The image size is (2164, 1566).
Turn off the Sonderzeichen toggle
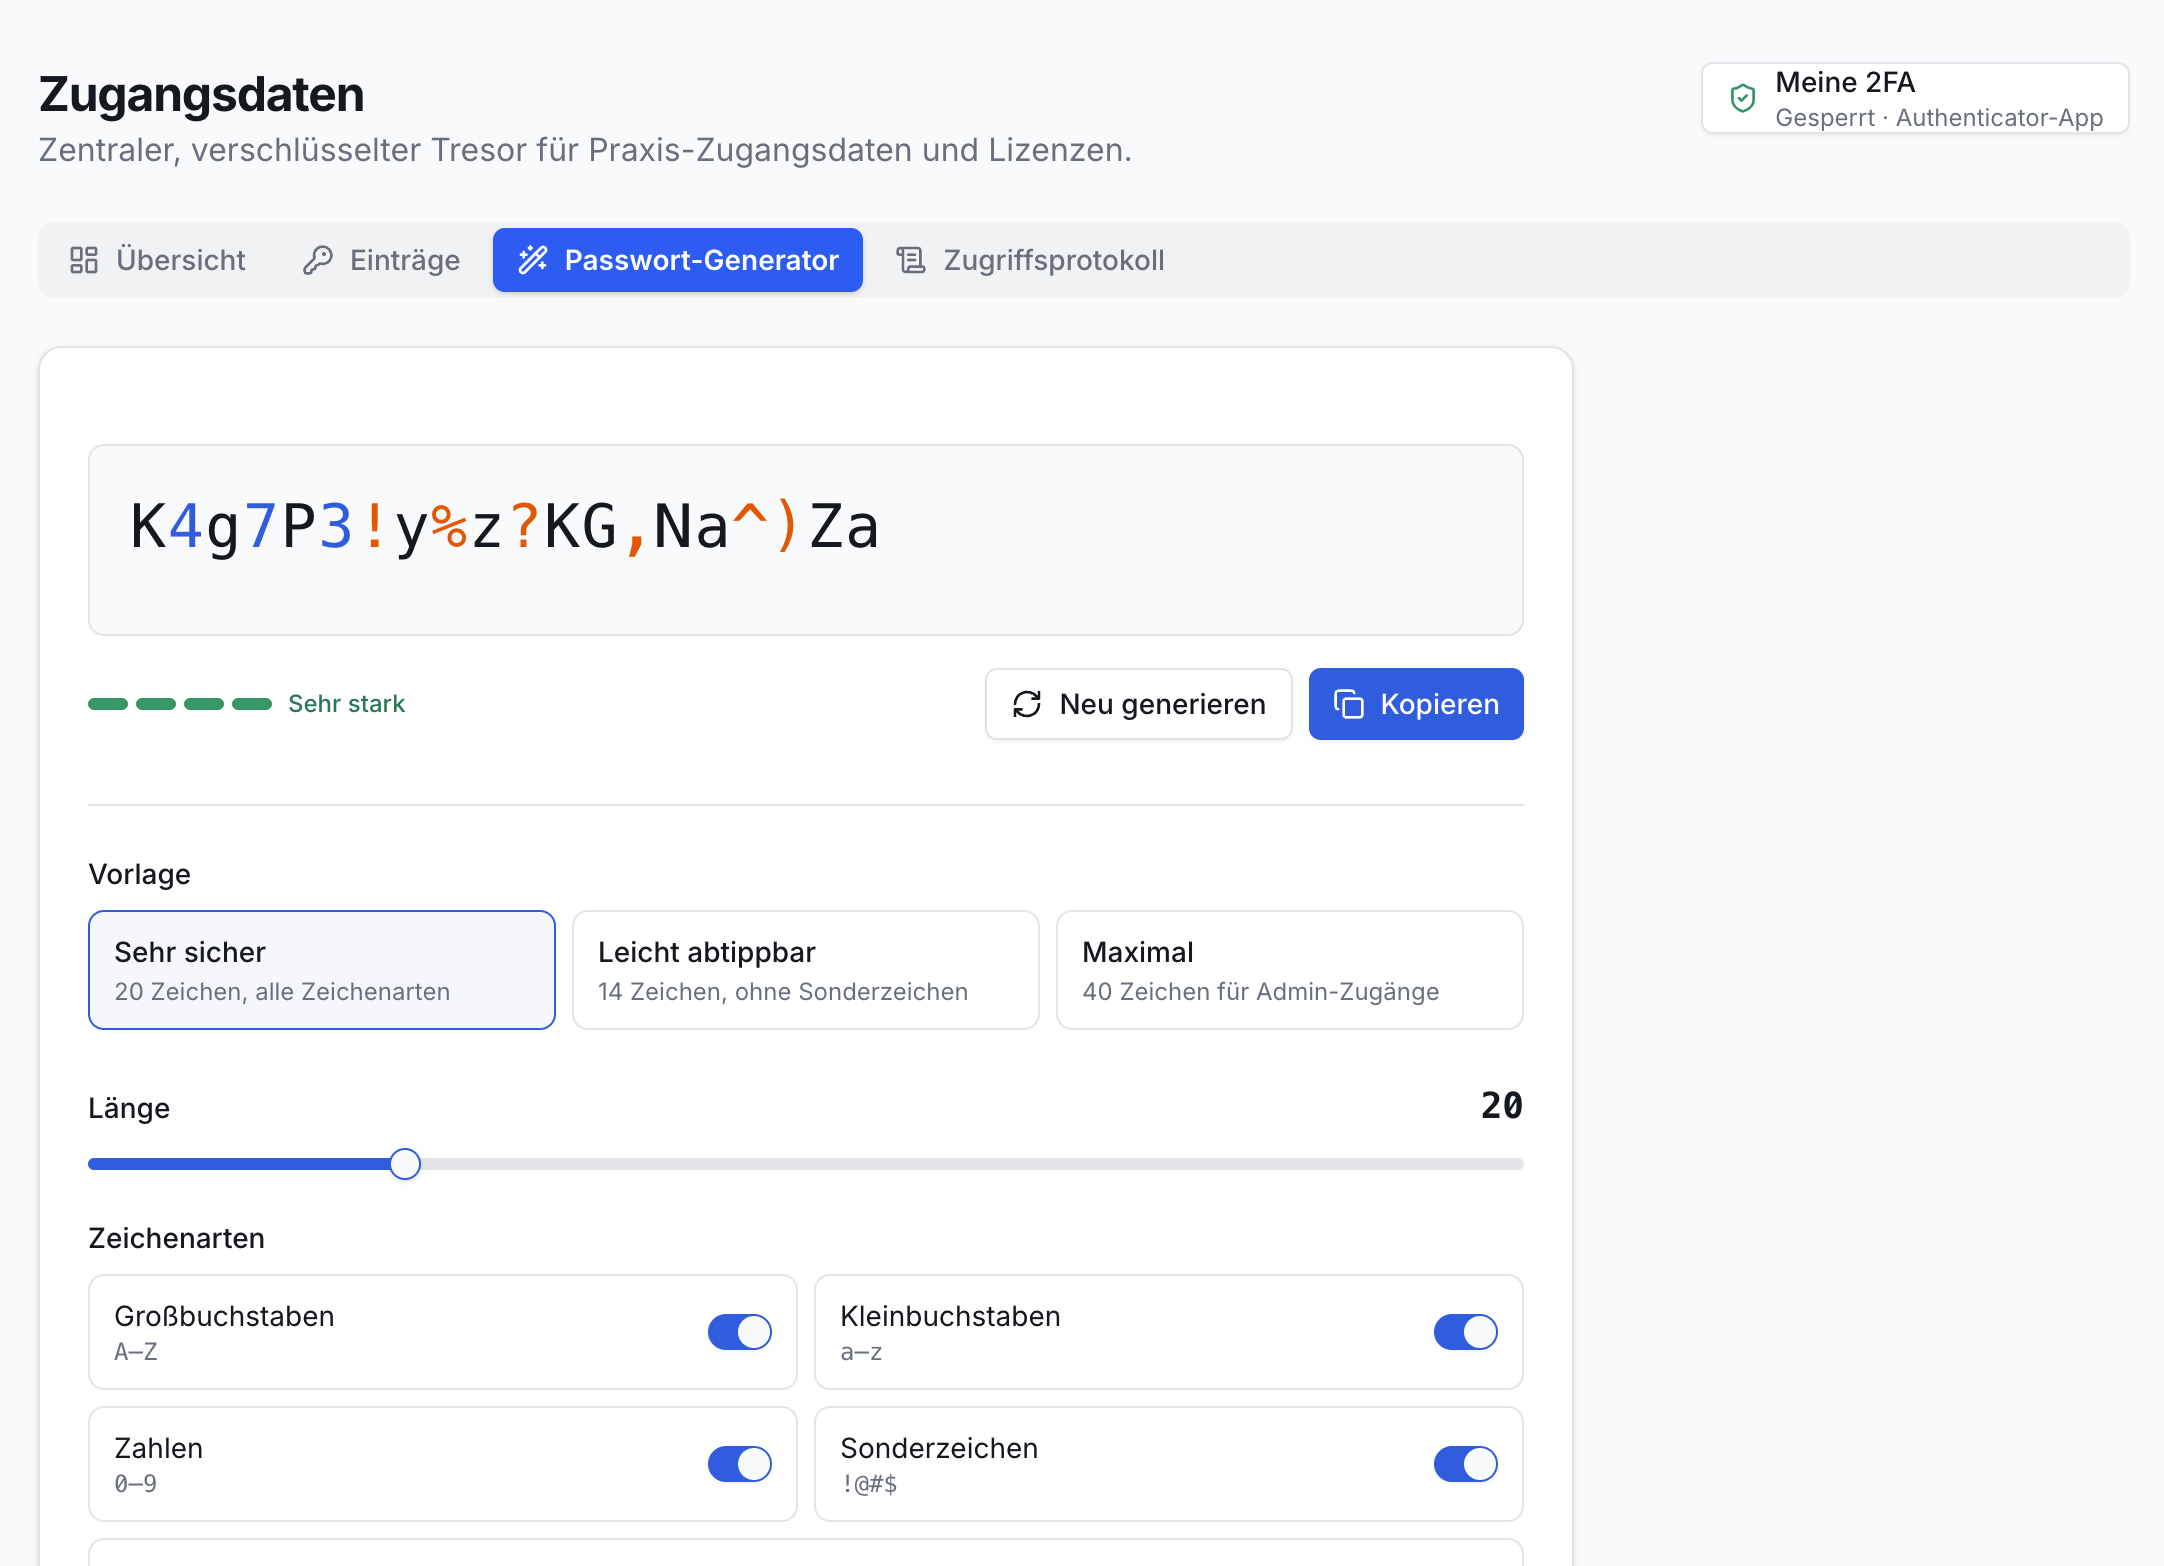coord(1466,1464)
